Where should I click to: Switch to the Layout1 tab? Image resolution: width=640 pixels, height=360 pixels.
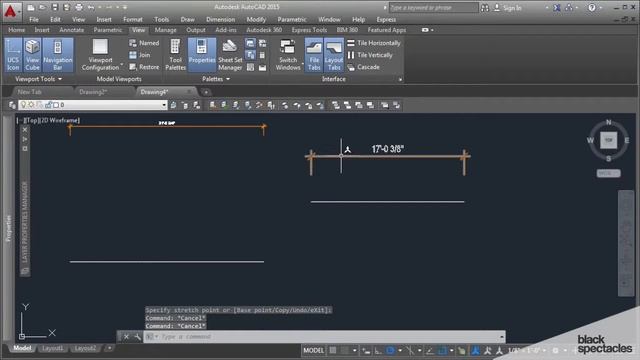53,348
